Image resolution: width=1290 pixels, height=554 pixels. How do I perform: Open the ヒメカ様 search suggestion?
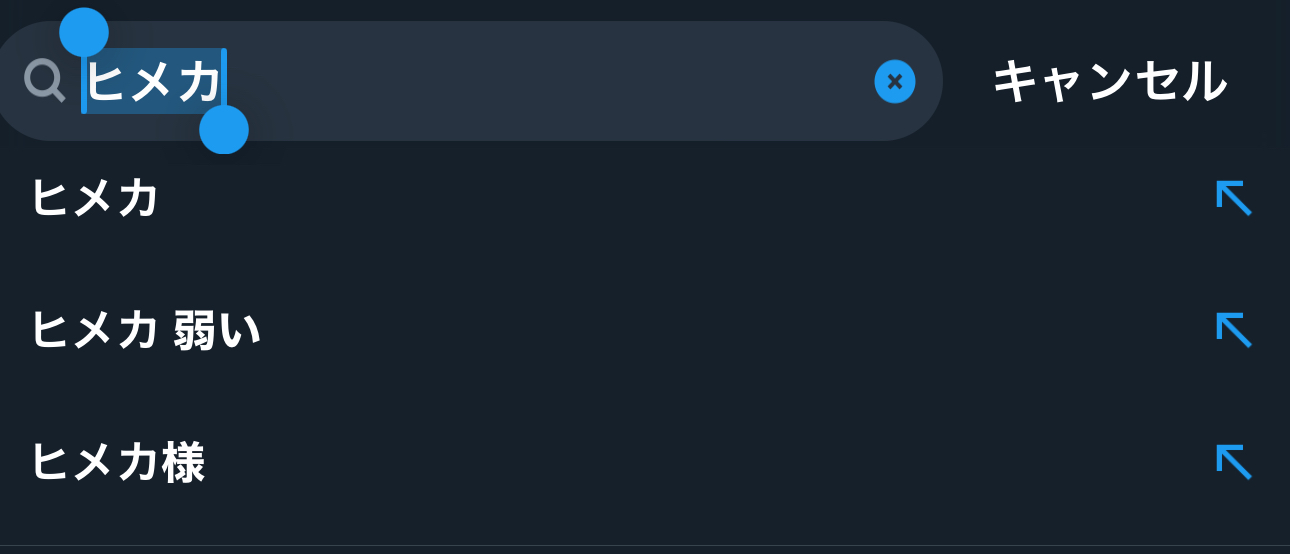tap(117, 462)
